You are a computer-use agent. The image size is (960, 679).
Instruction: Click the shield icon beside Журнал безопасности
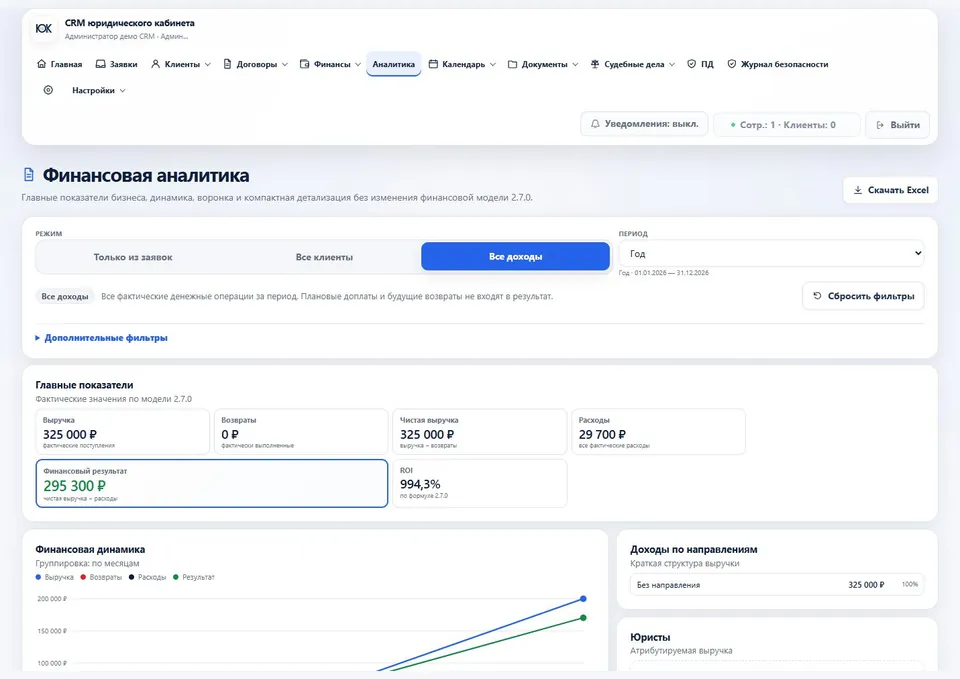coord(732,64)
